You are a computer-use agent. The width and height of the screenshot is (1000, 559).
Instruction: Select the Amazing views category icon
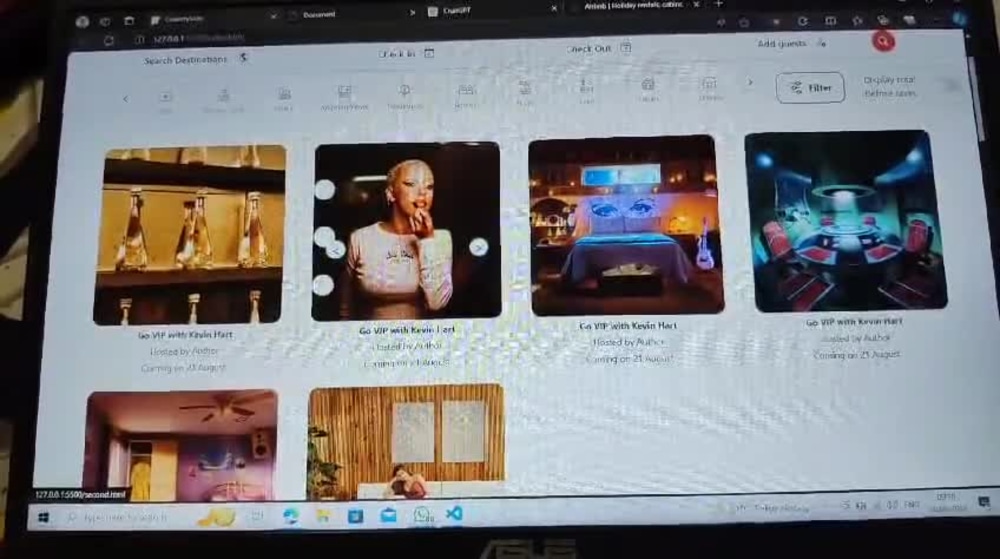click(344, 98)
